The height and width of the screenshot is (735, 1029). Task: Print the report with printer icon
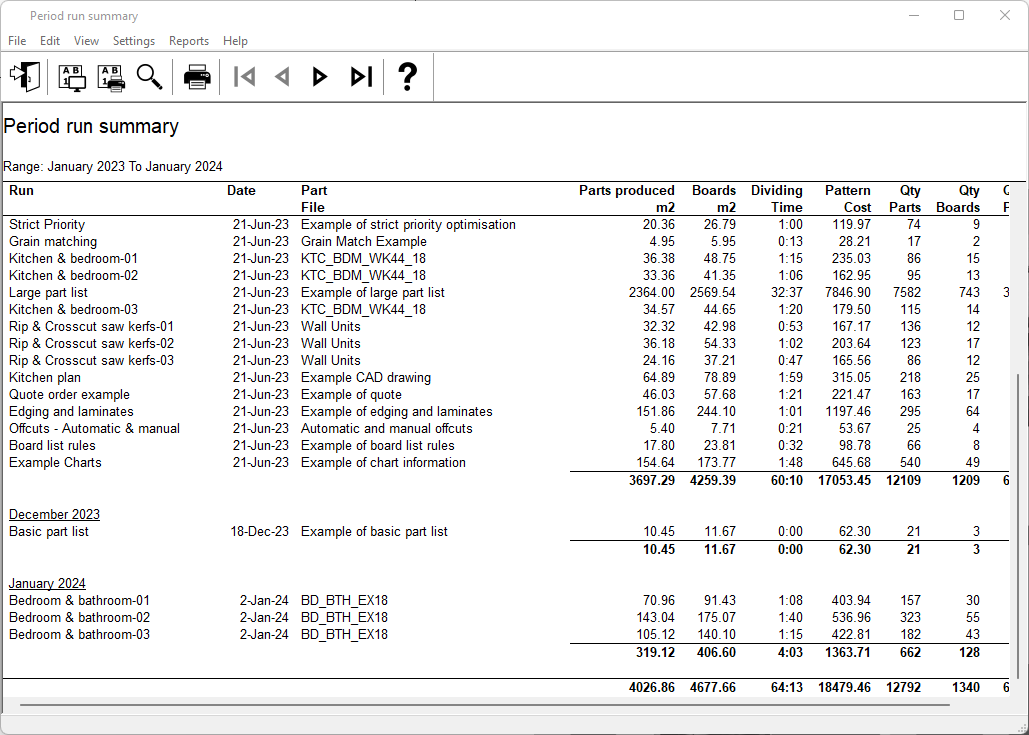[x=197, y=77]
